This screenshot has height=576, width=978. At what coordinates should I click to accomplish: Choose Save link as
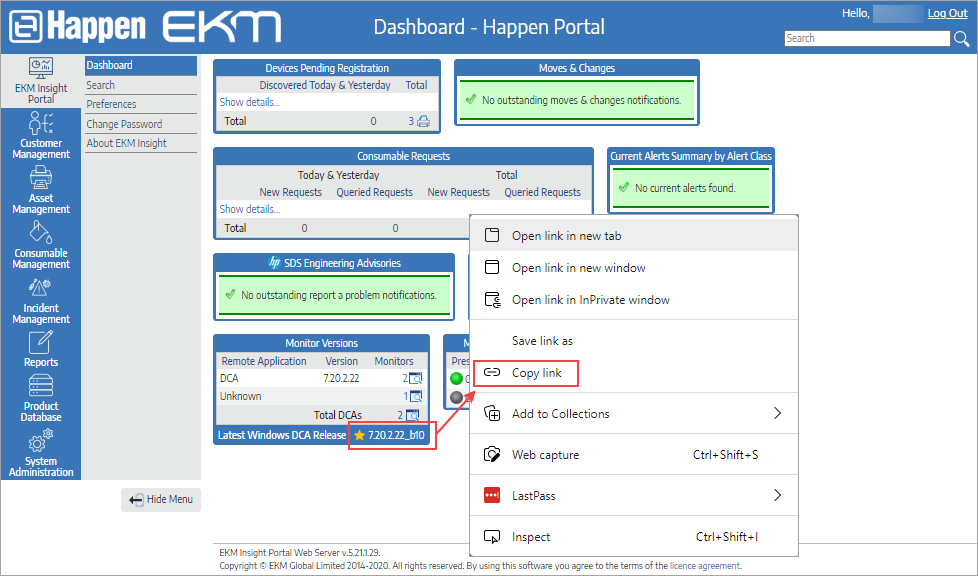(634, 341)
